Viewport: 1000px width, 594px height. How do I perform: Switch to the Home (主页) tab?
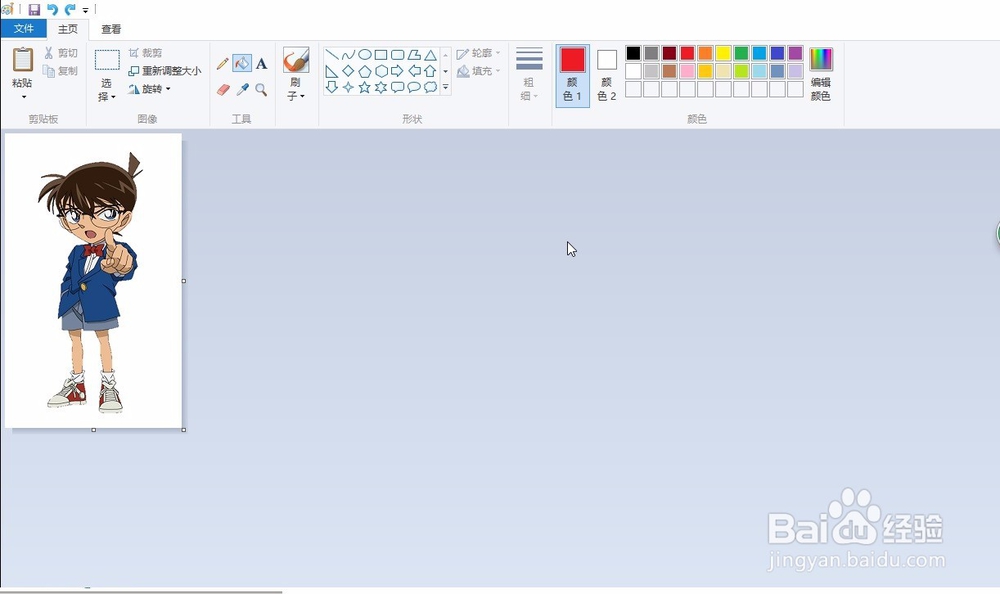tap(68, 29)
